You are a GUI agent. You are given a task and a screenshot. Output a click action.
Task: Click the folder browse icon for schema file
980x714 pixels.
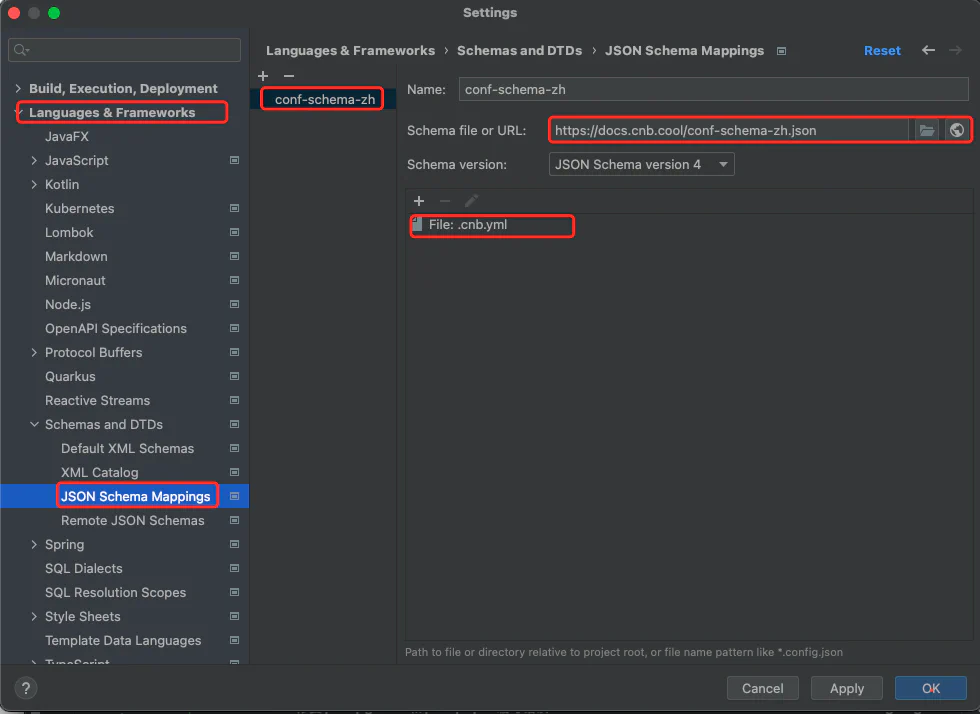click(x=926, y=130)
